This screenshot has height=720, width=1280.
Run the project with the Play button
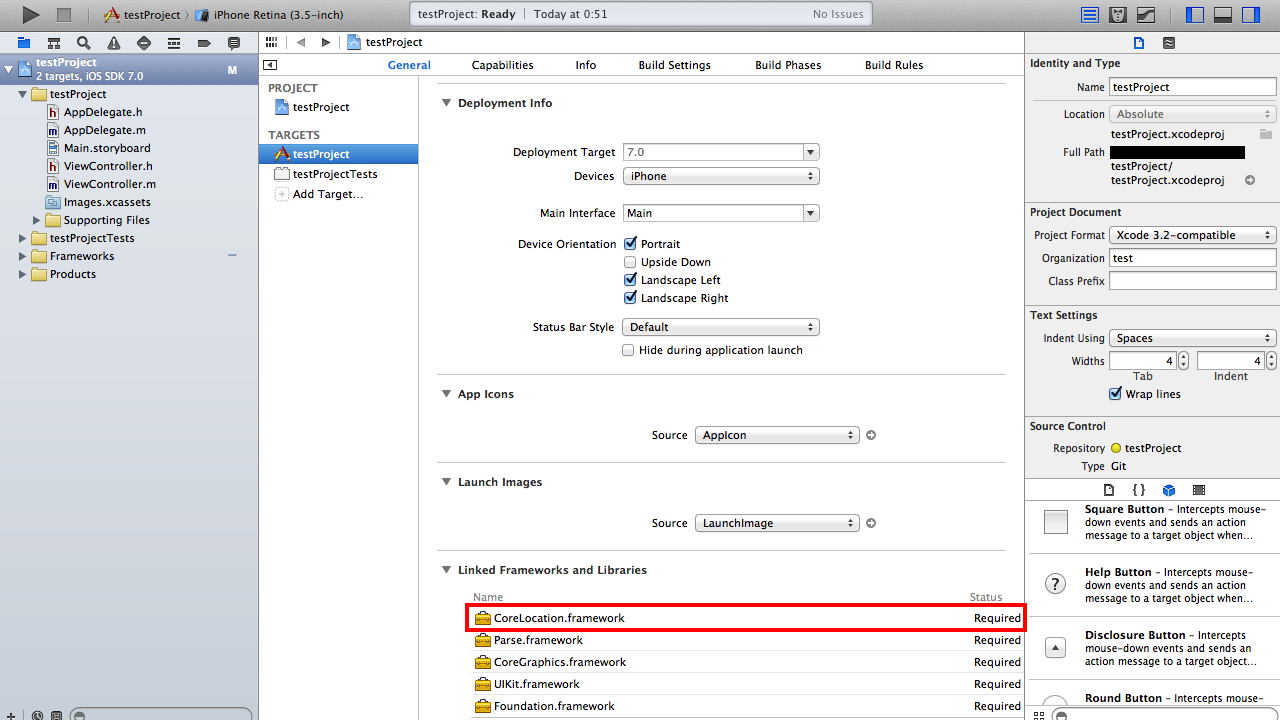click(31, 15)
